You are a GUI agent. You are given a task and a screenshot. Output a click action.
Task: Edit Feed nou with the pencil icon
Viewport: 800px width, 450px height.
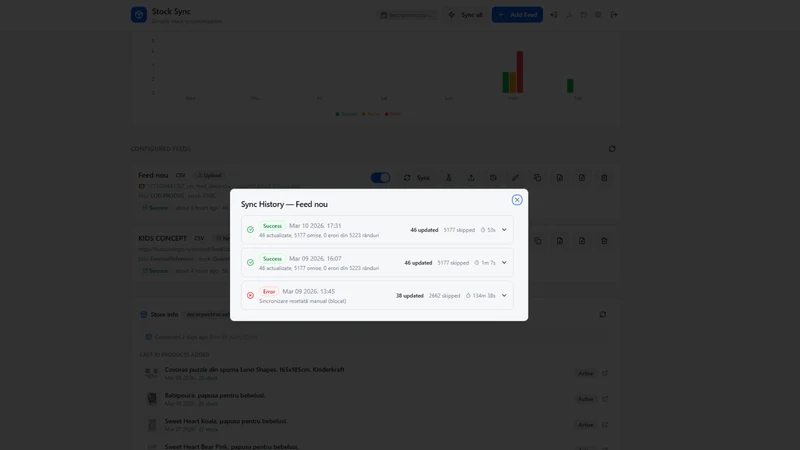pyautogui.click(x=515, y=178)
